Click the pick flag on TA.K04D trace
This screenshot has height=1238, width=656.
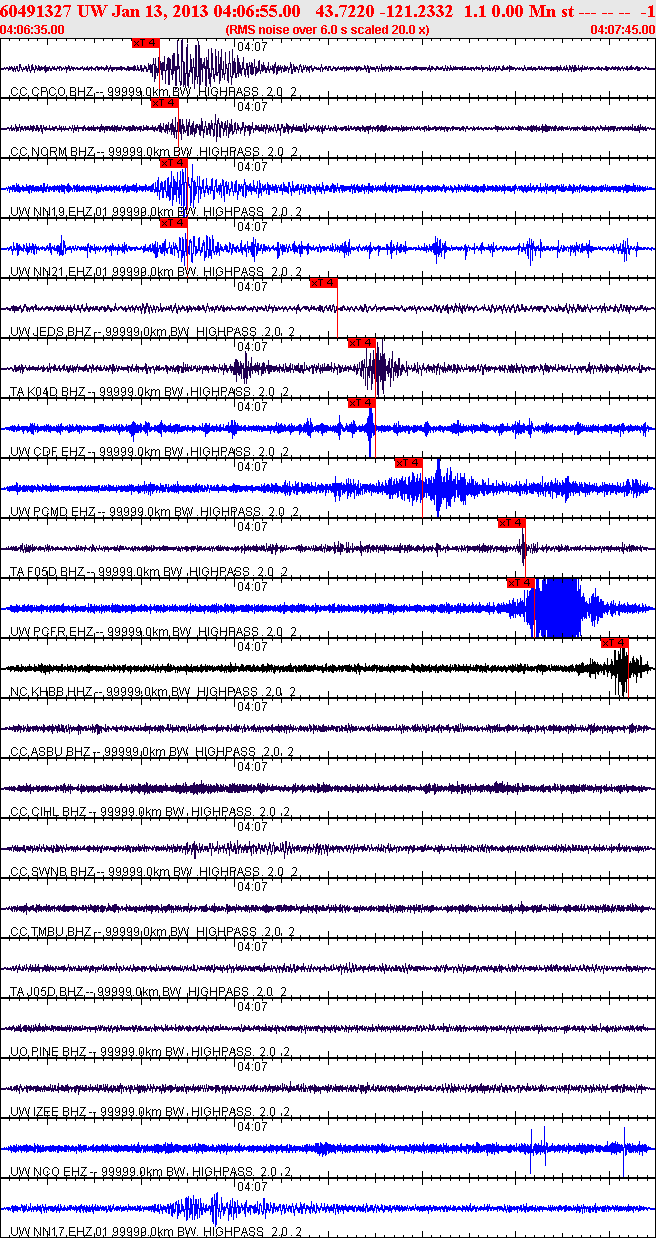click(361, 343)
